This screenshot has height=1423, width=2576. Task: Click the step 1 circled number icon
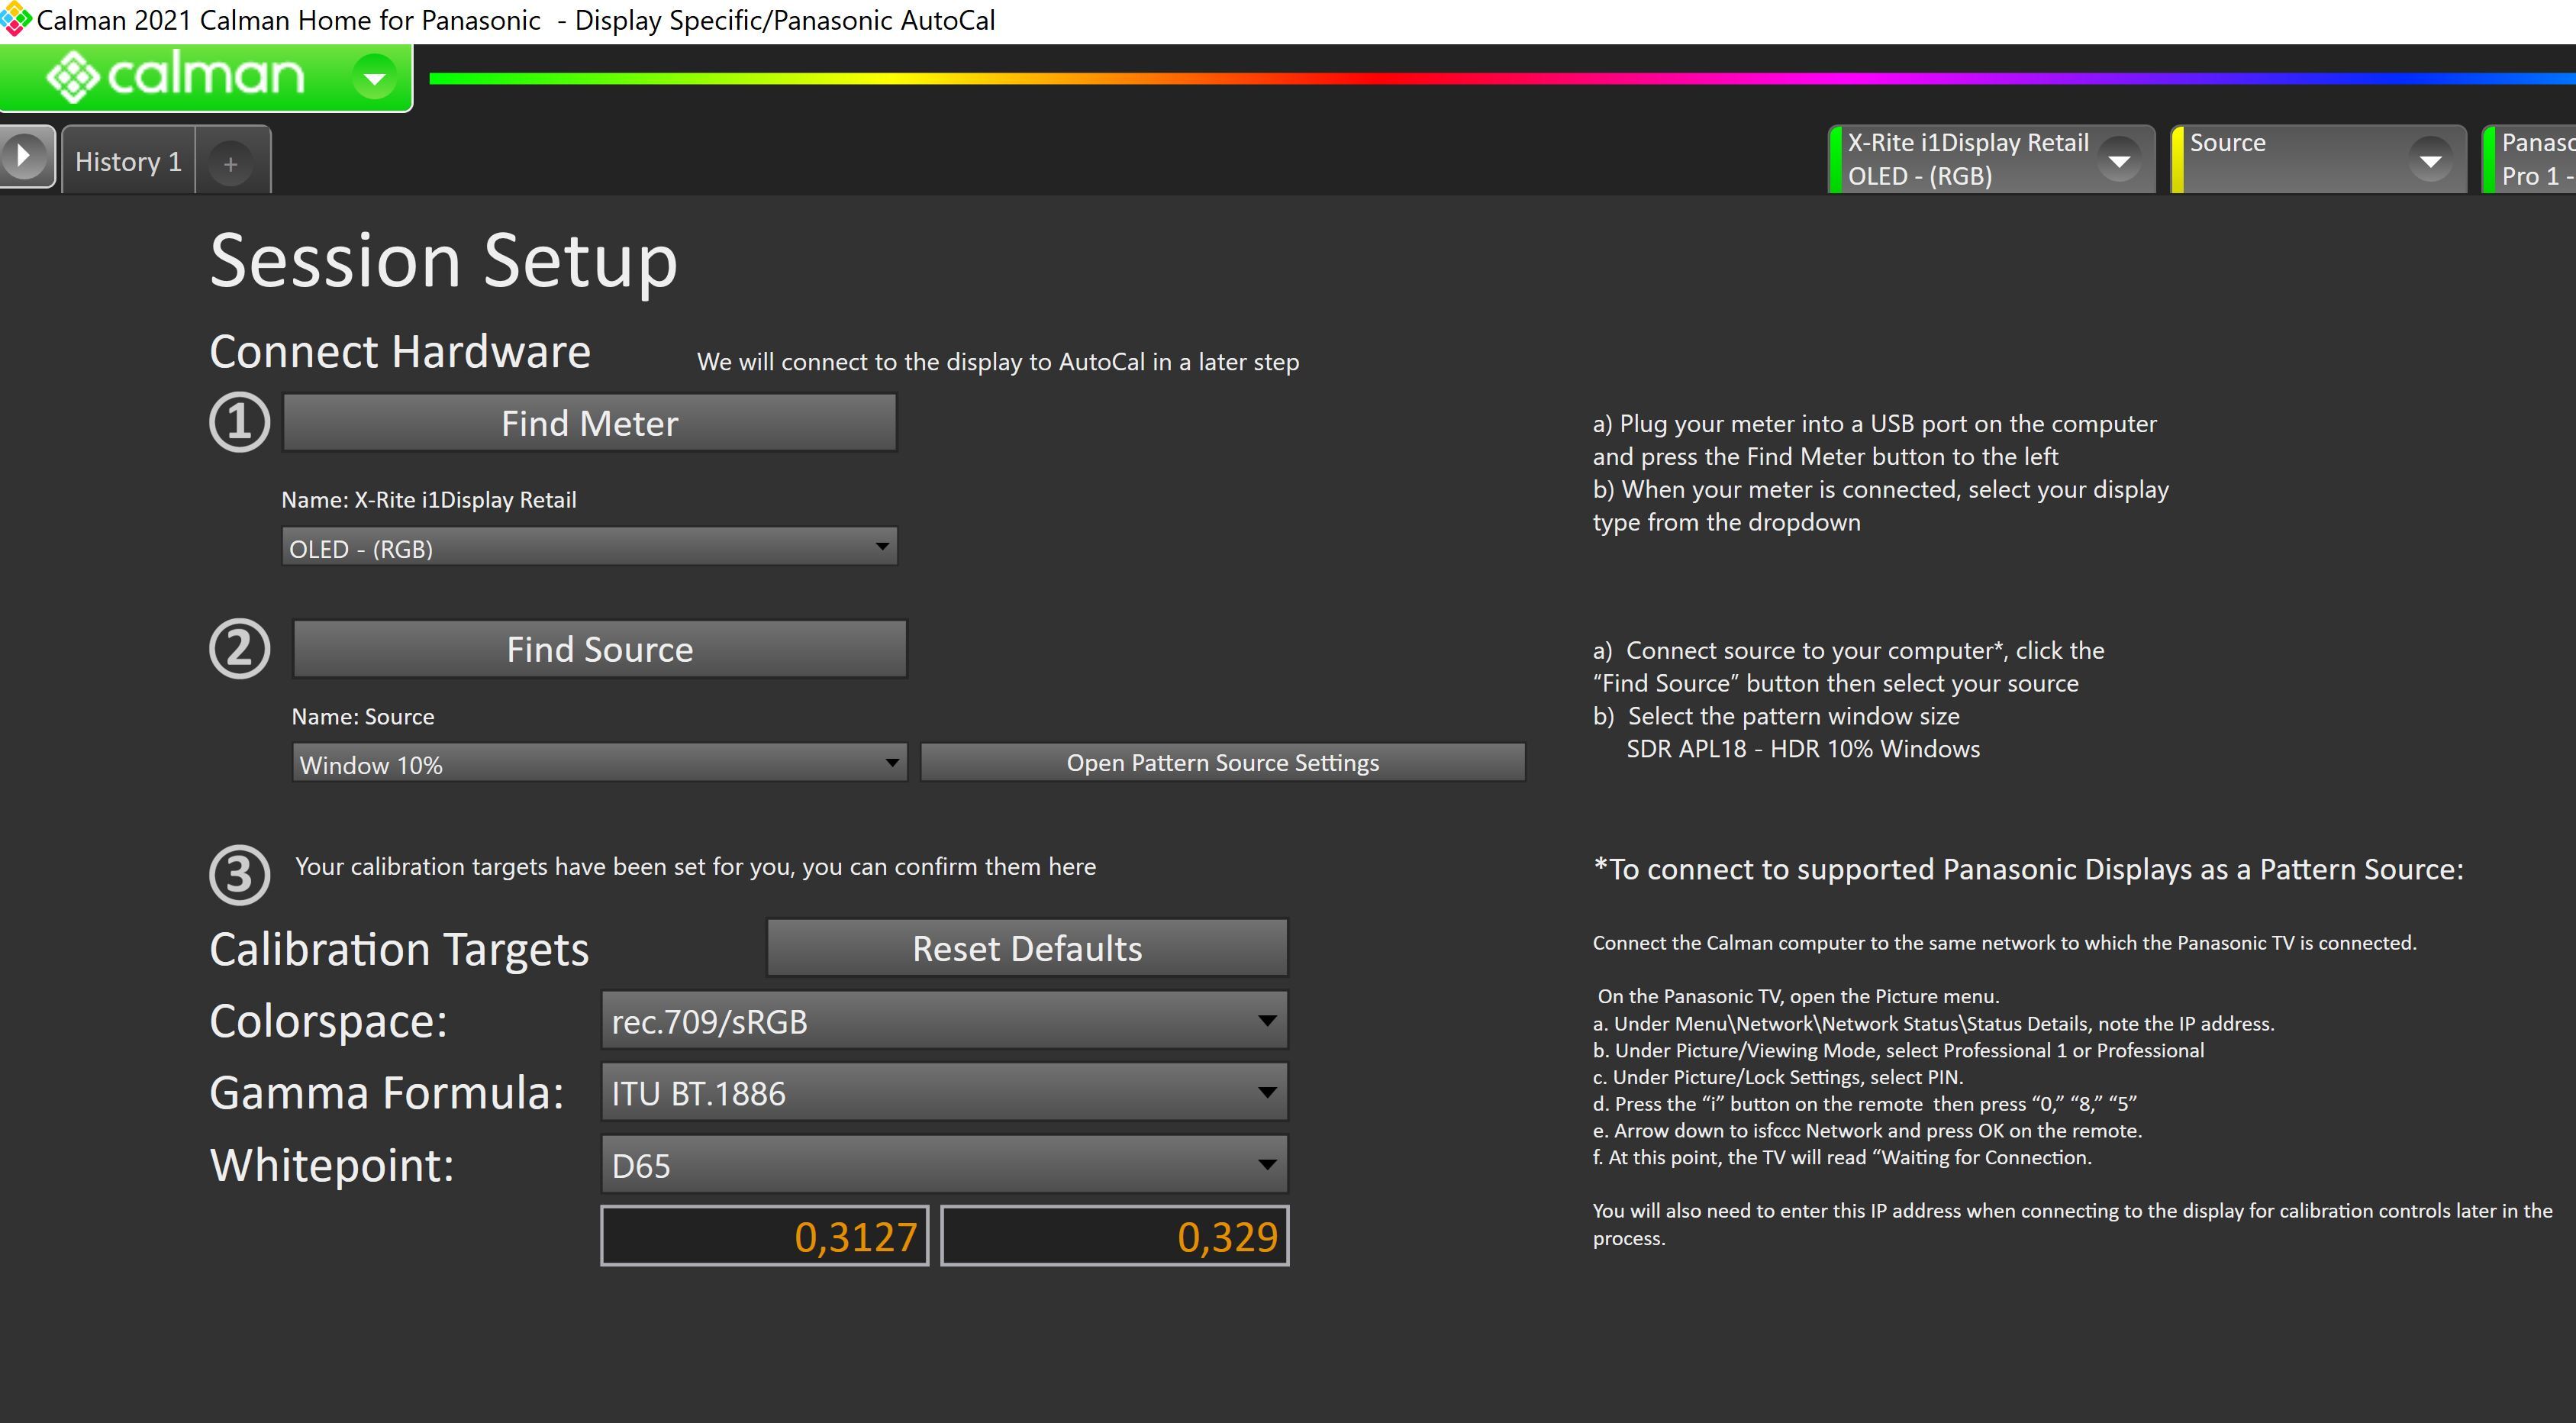(x=239, y=423)
